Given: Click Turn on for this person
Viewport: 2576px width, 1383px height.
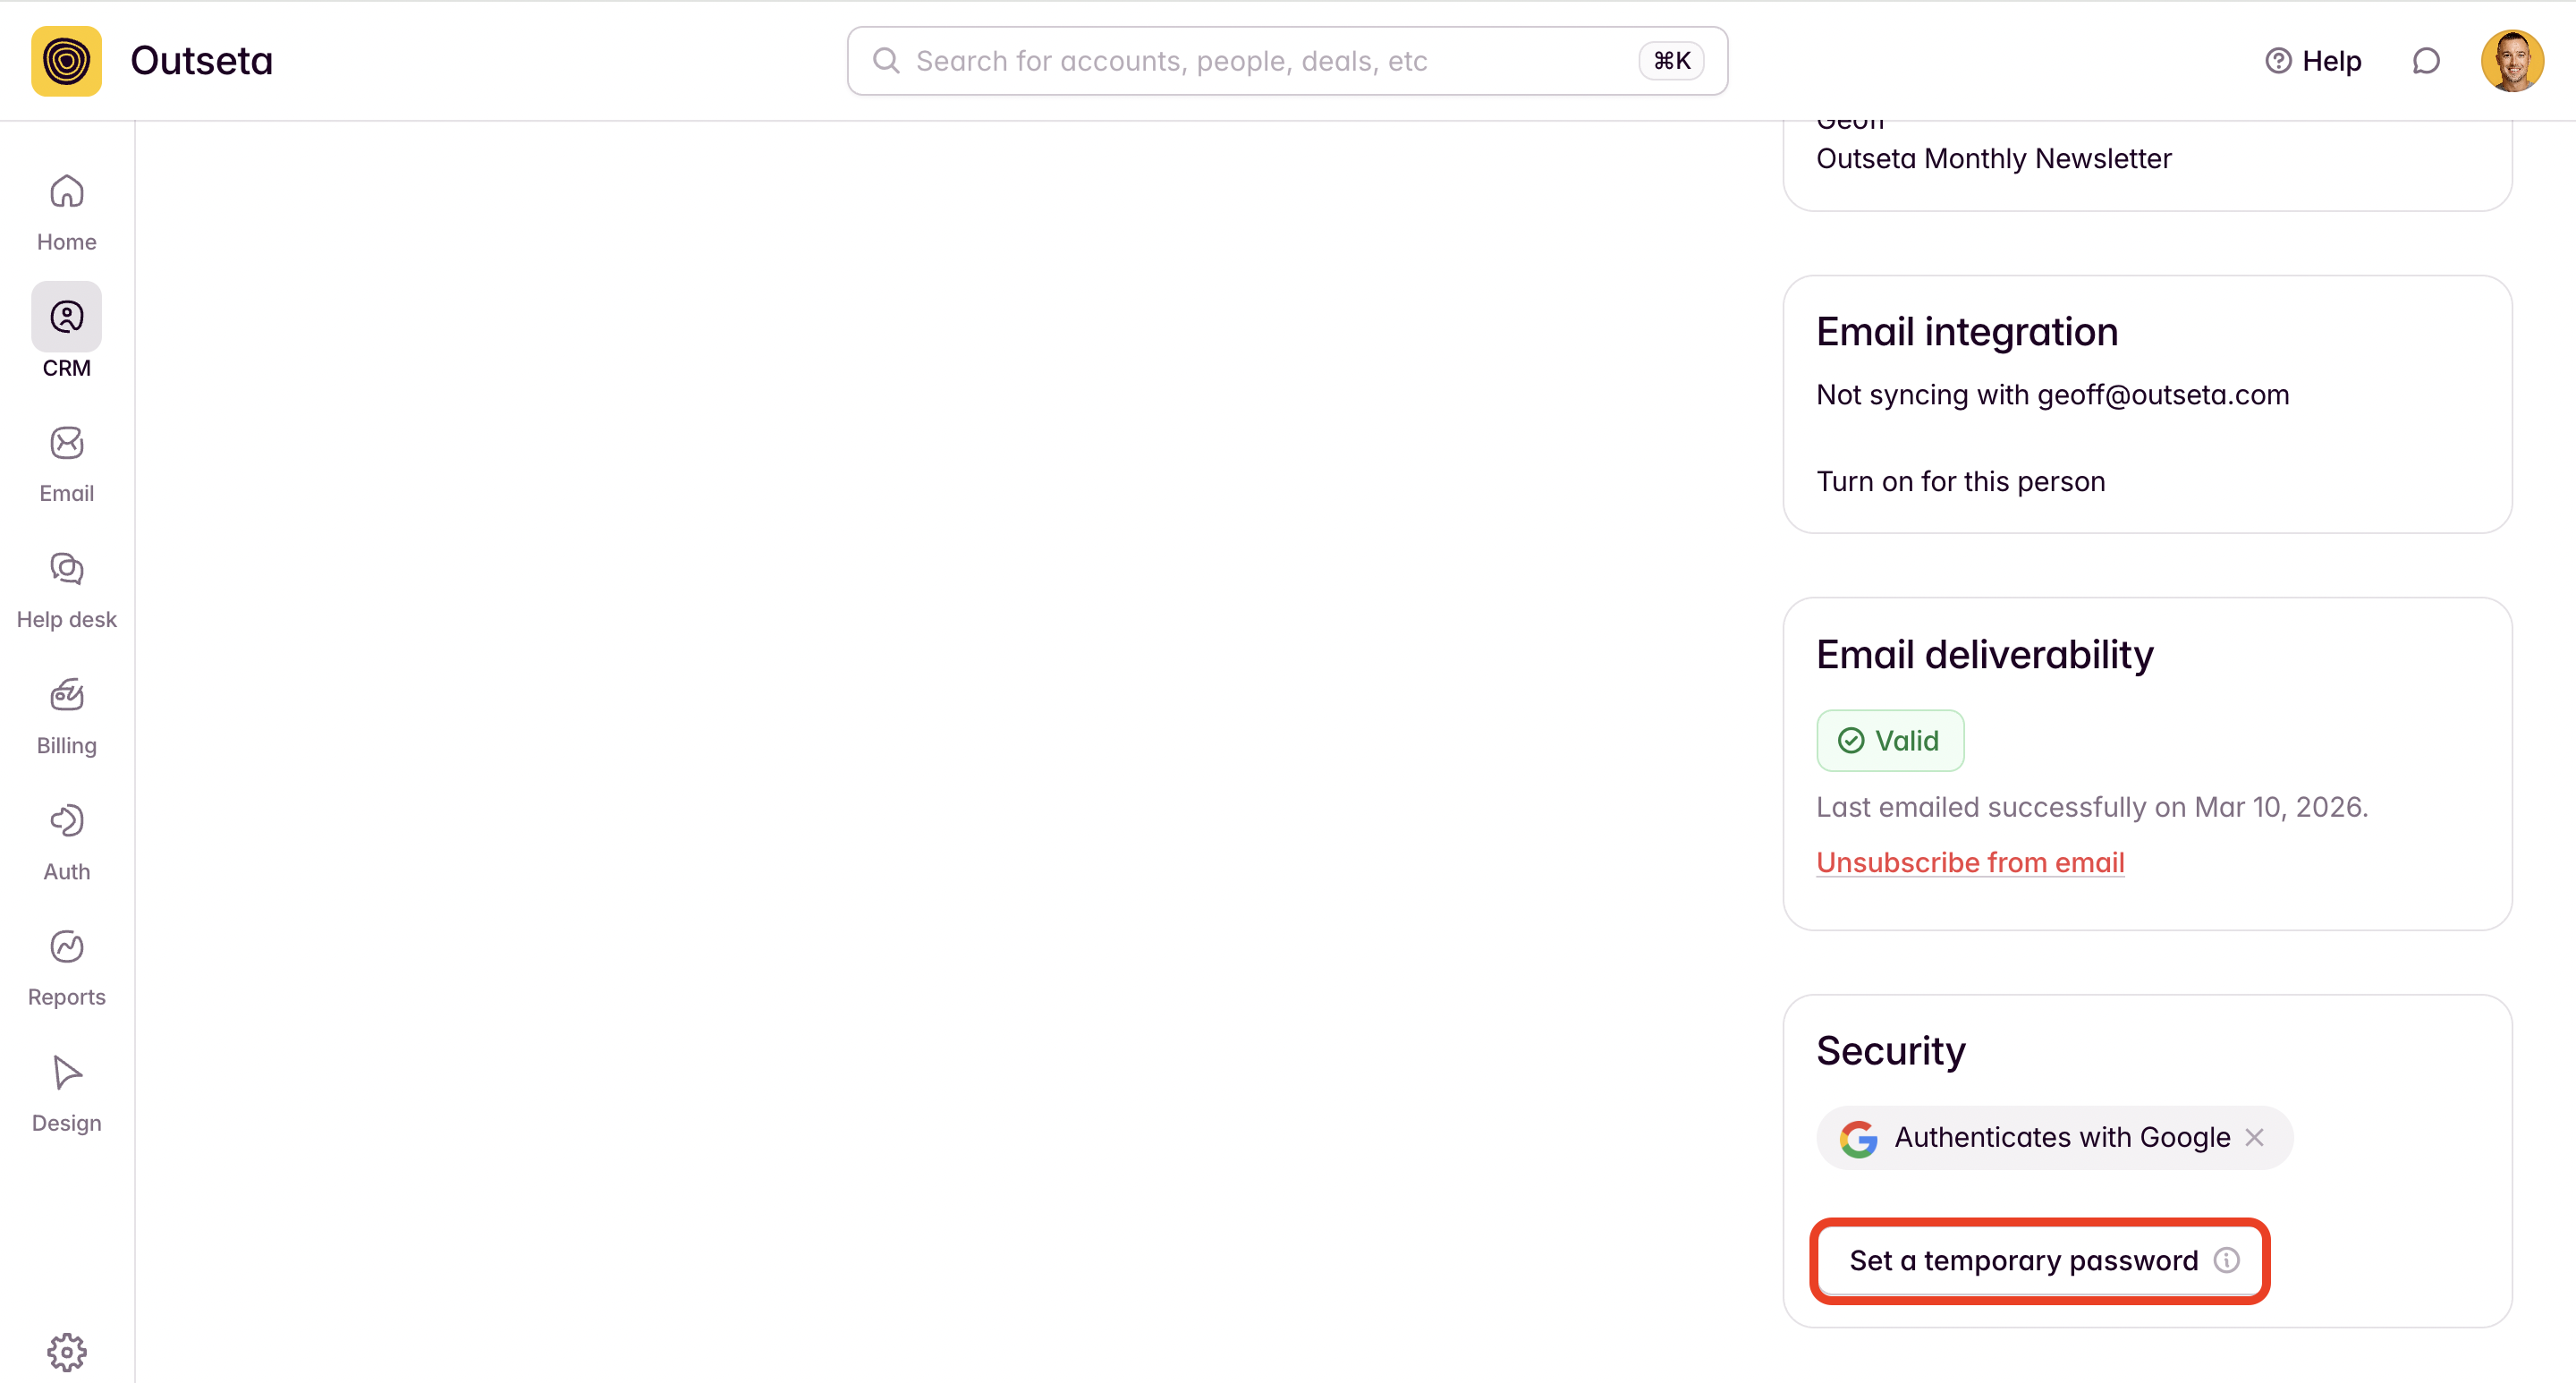Looking at the screenshot, I should pyautogui.click(x=1960, y=481).
